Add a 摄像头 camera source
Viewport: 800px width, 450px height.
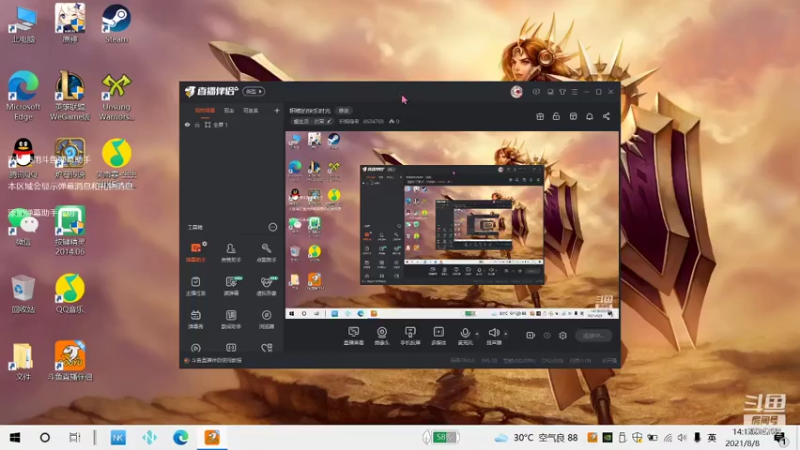tap(382, 336)
